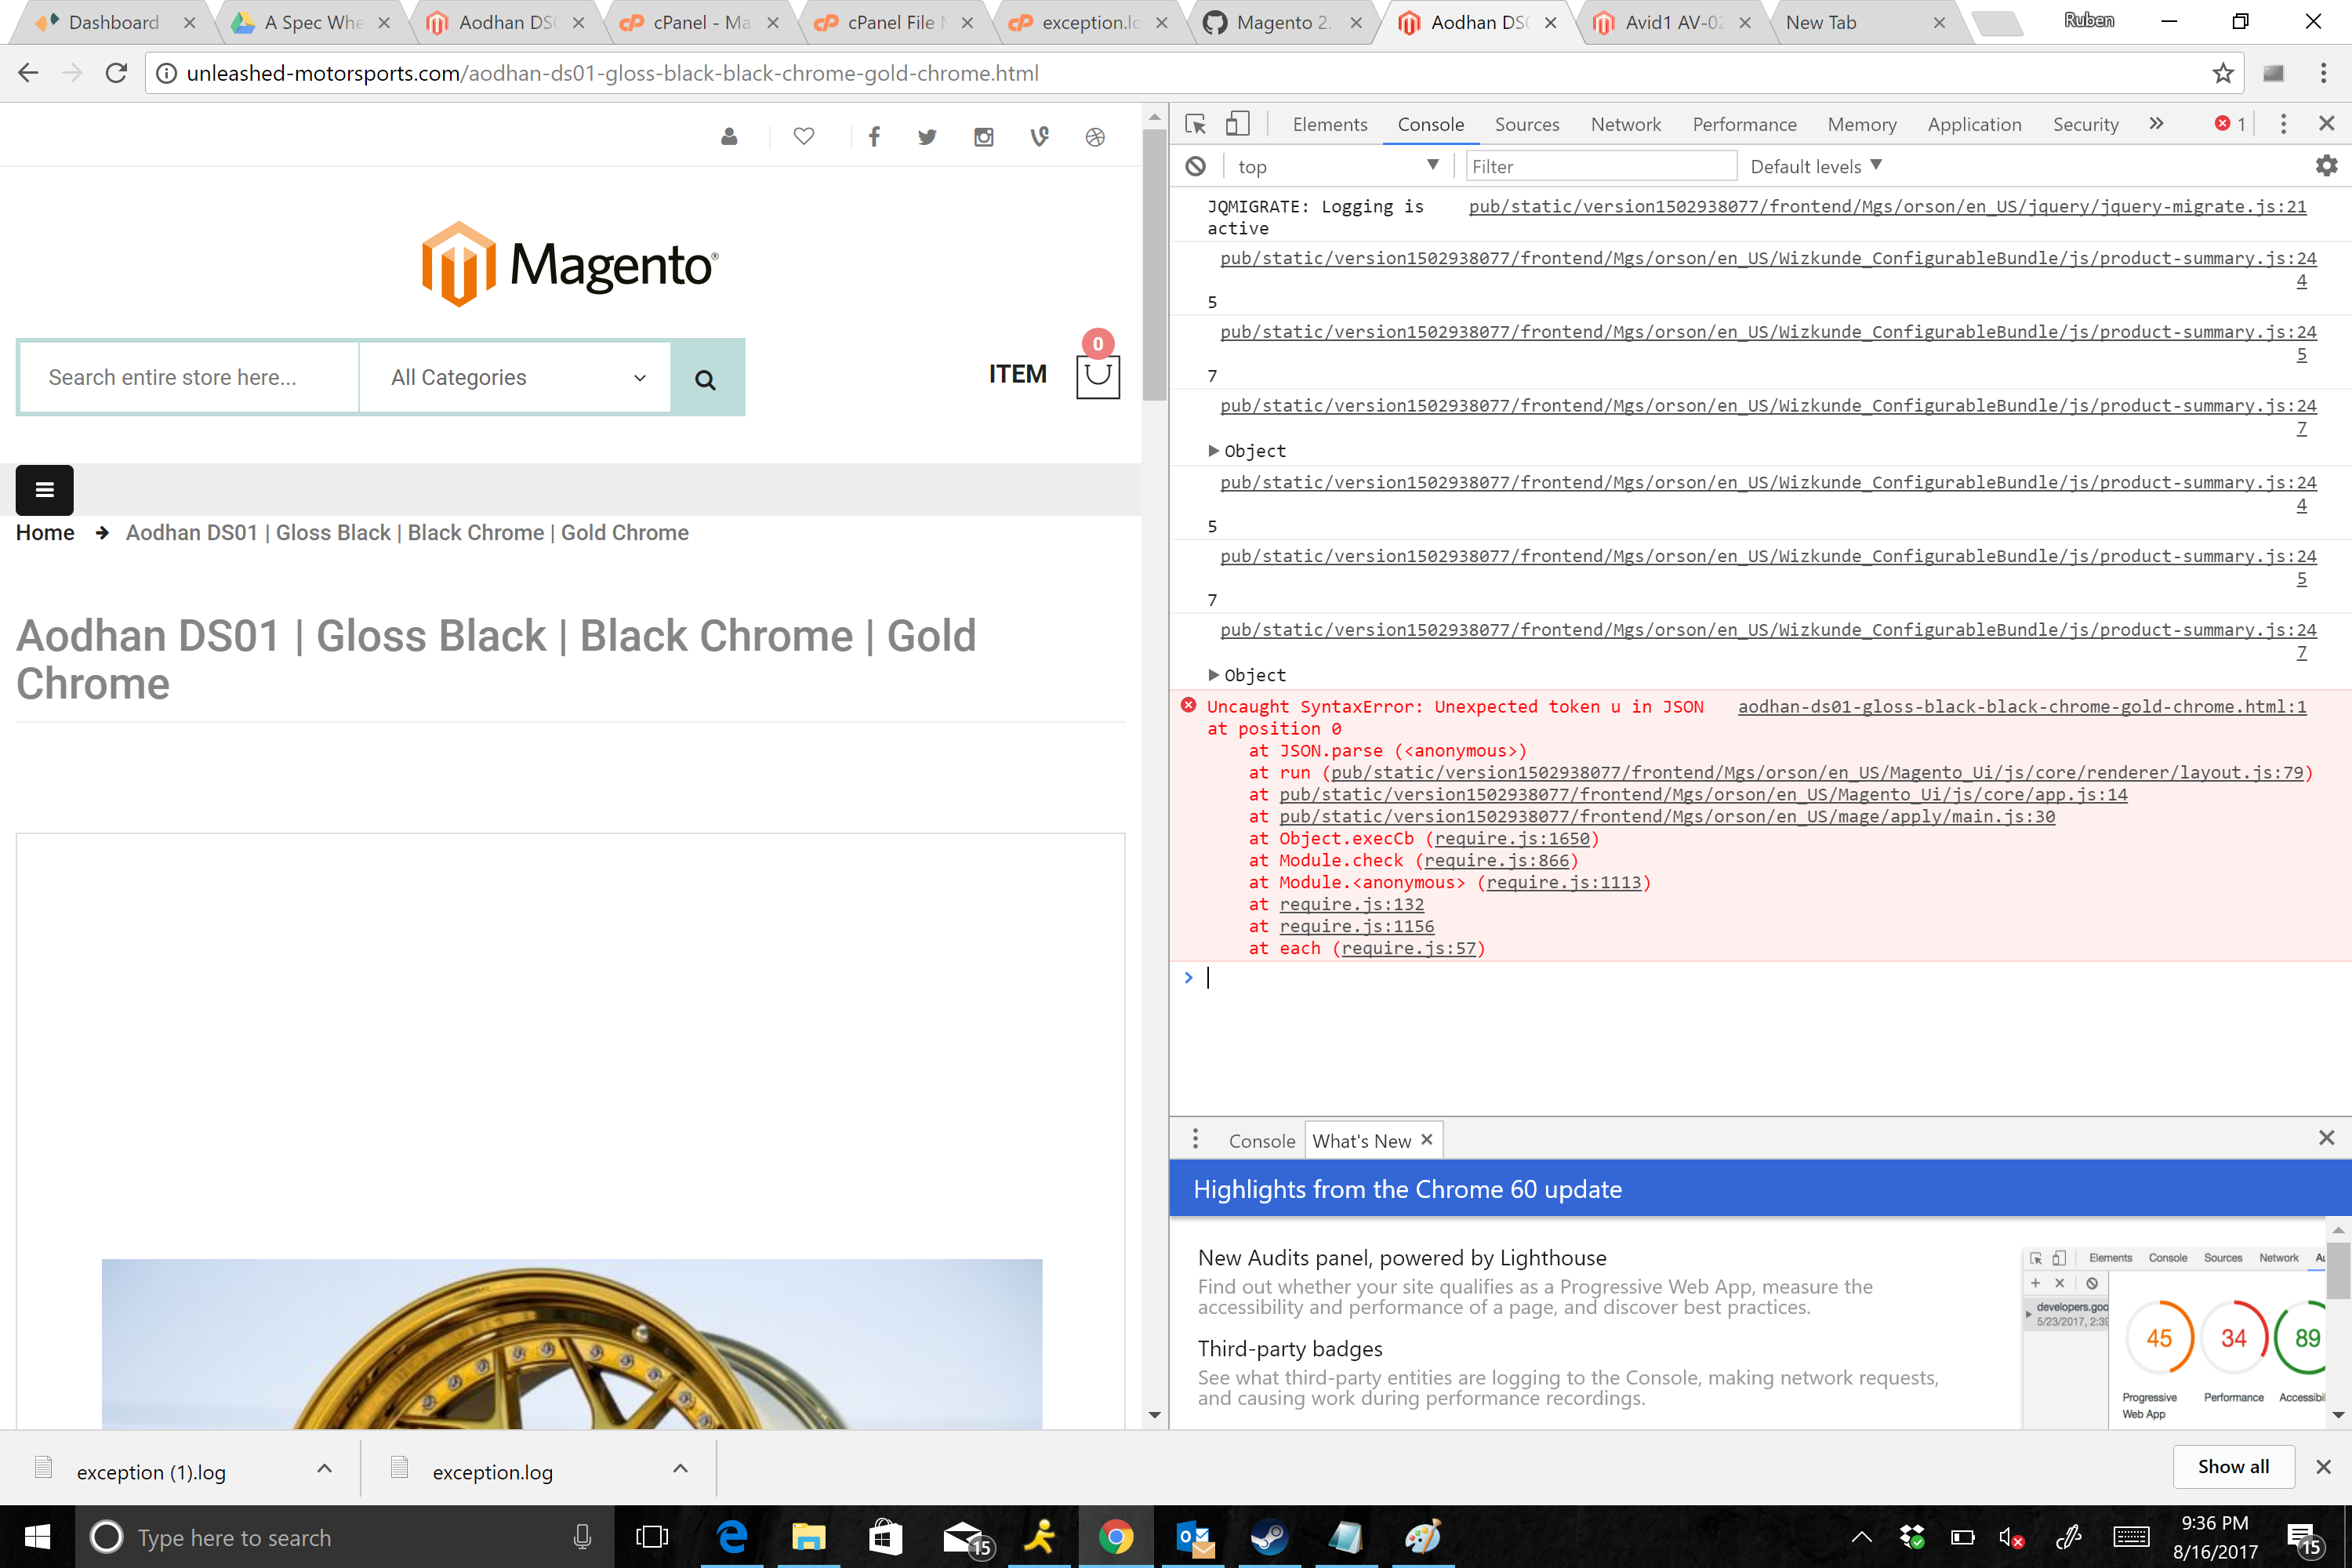The image size is (2352, 1568).
Task: Open Task View on the taskbar
Action: 652,1537
